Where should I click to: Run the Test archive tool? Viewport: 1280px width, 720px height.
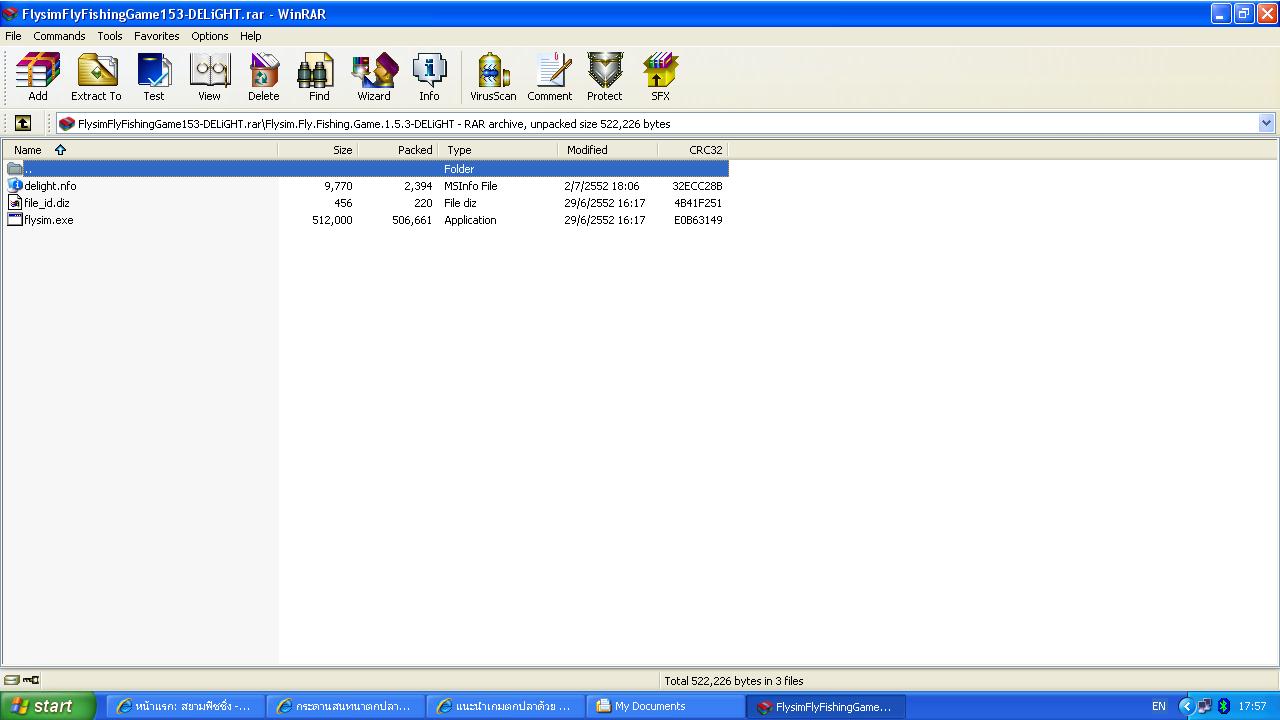point(153,77)
